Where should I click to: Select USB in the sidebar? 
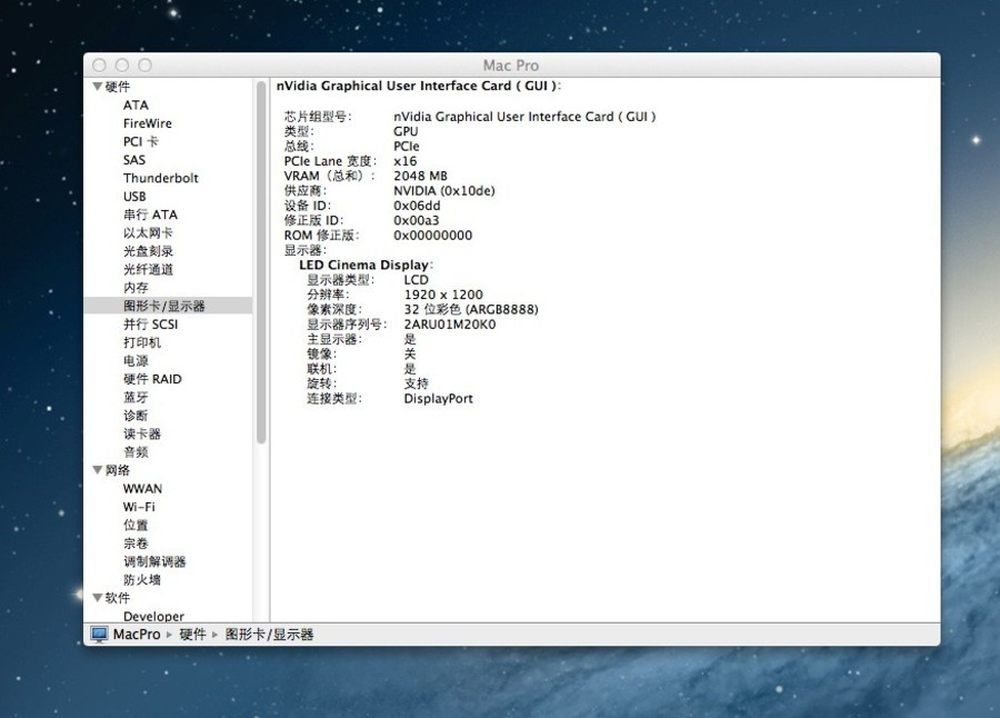[135, 196]
